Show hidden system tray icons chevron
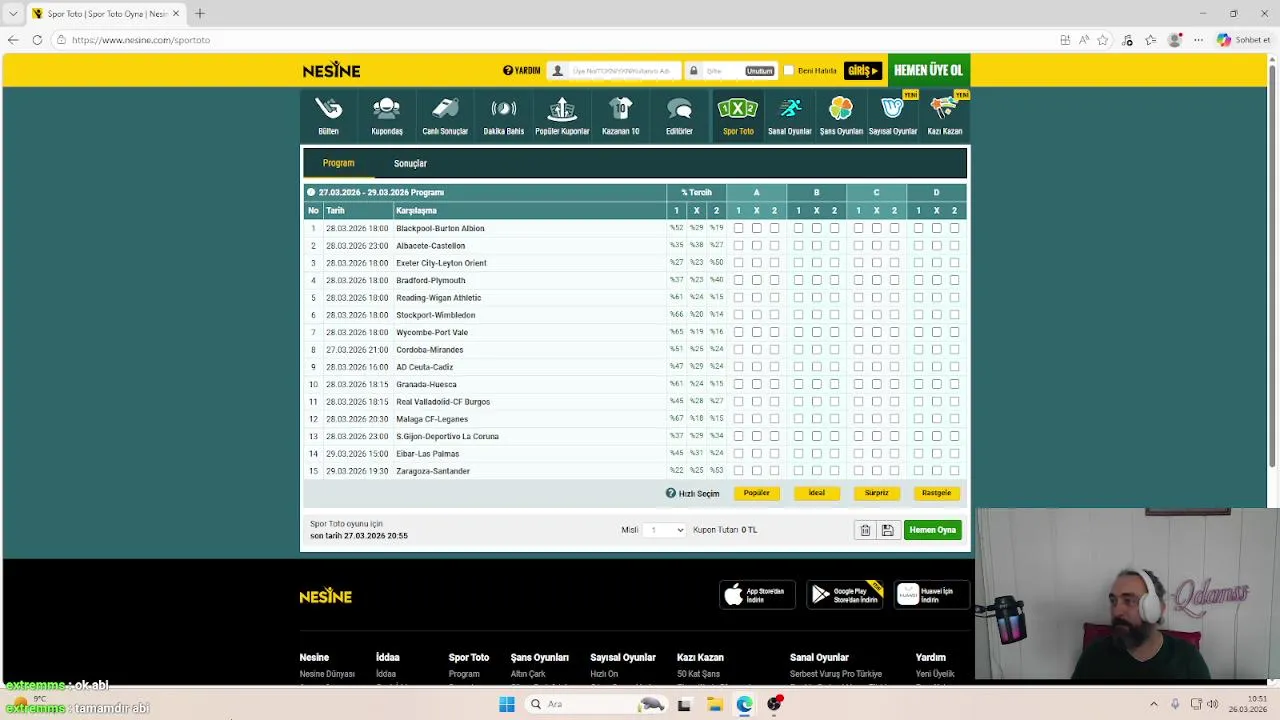The width and height of the screenshot is (1280, 720). pyautogui.click(x=1153, y=704)
